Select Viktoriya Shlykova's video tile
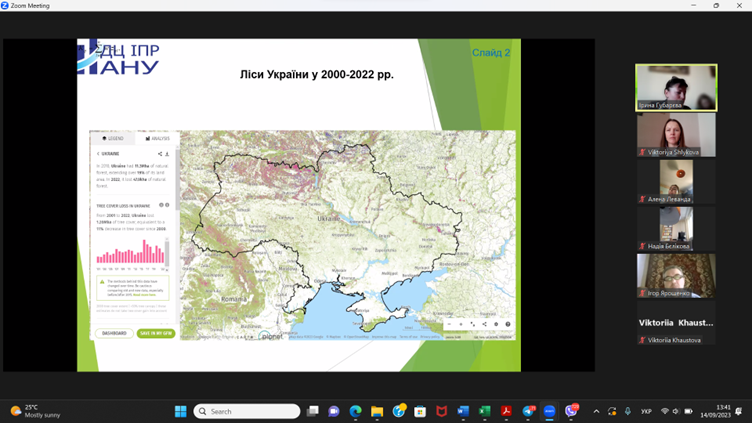This screenshot has width=752, height=423. coord(676,134)
